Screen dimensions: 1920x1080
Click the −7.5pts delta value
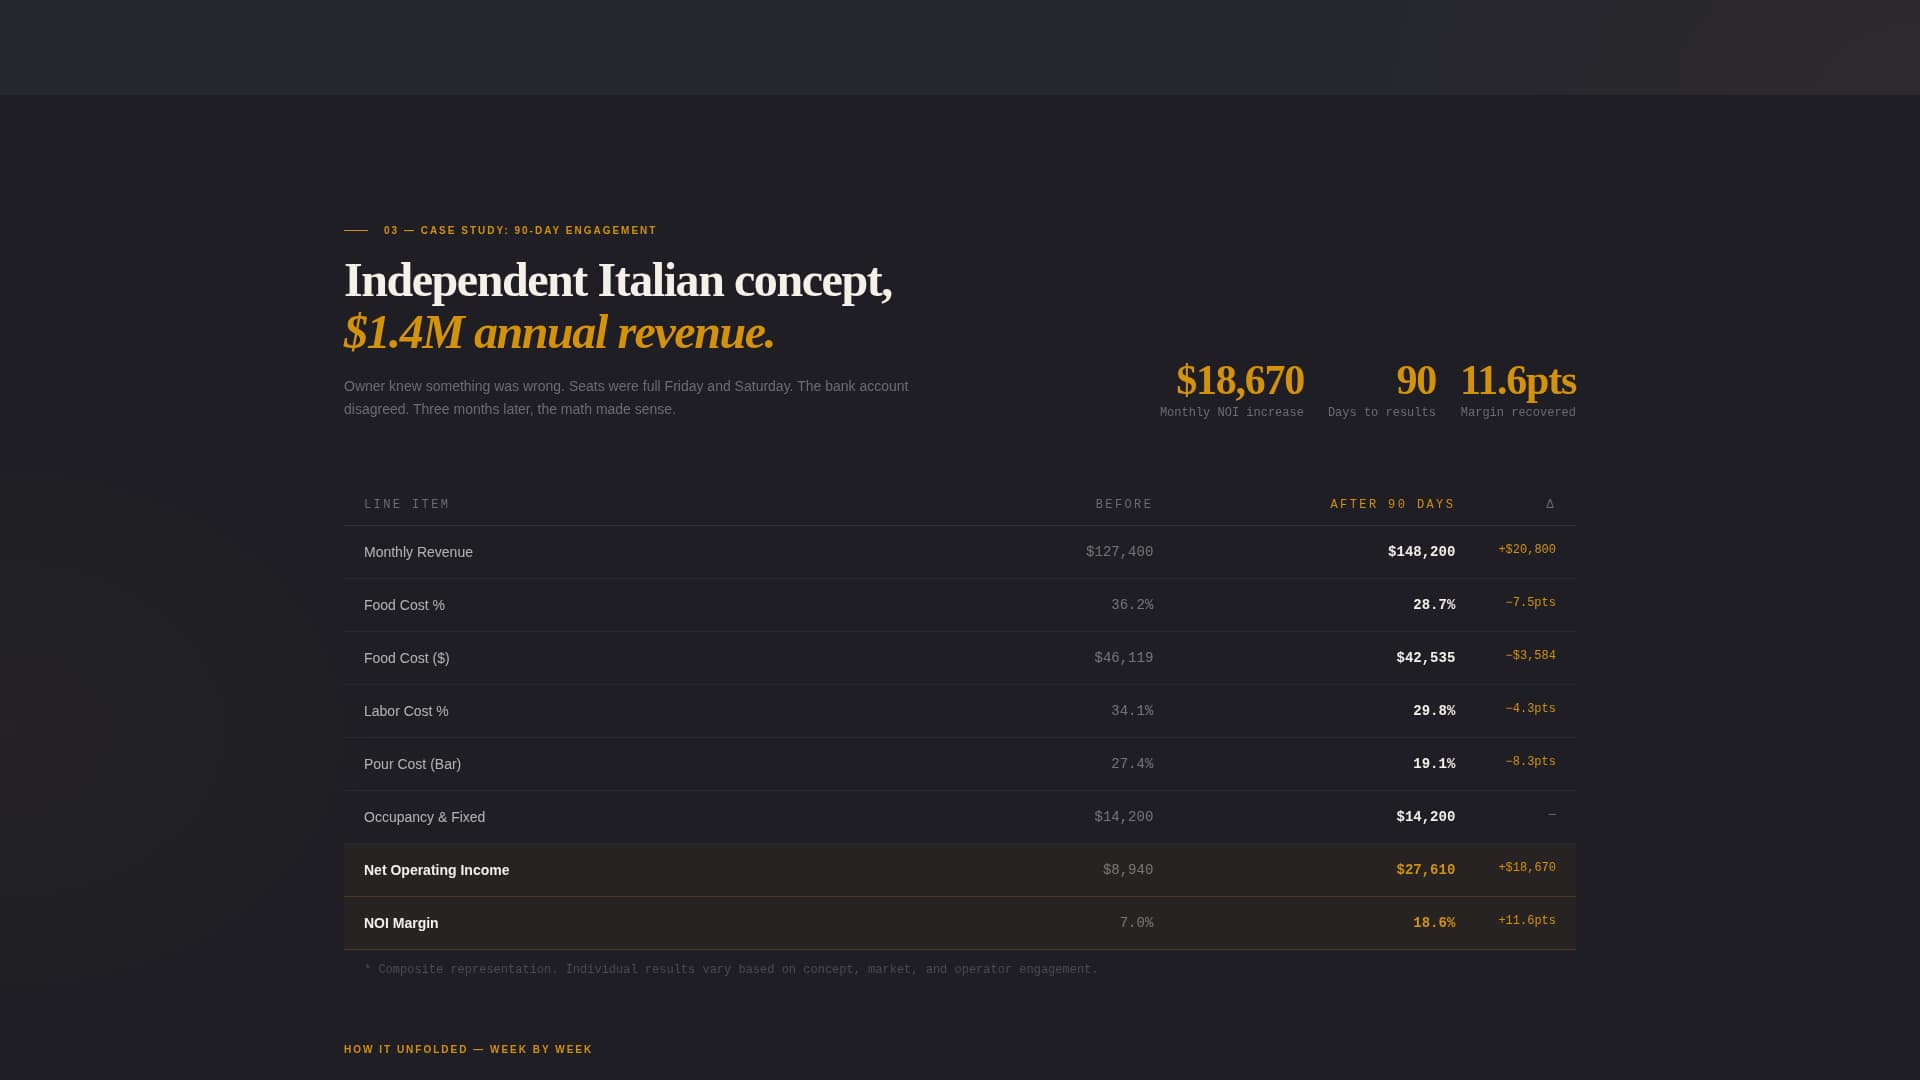pyautogui.click(x=1531, y=603)
